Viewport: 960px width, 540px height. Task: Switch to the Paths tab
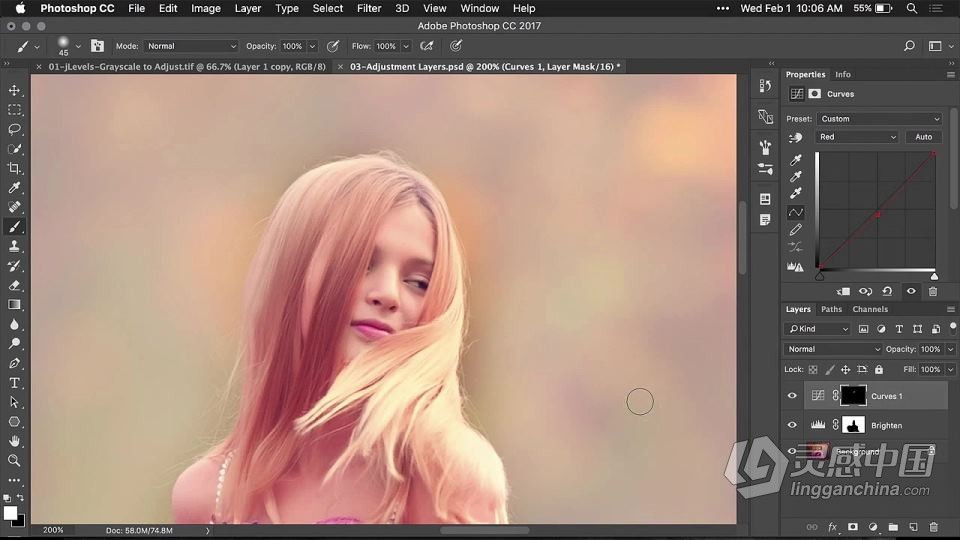tap(831, 309)
